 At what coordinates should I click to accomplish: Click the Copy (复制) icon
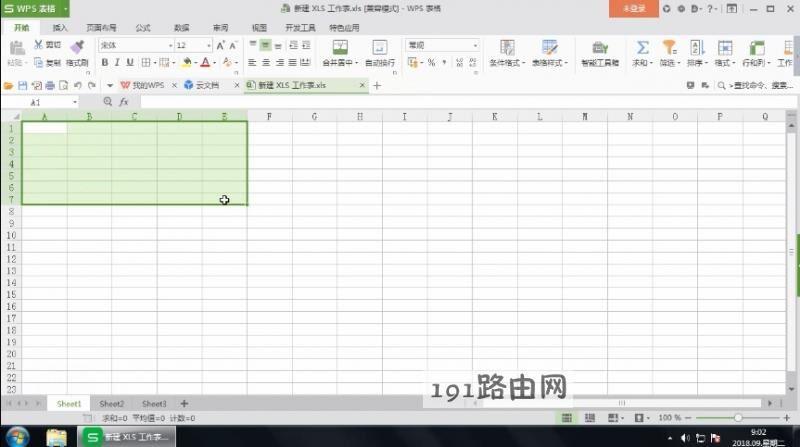[39, 62]
